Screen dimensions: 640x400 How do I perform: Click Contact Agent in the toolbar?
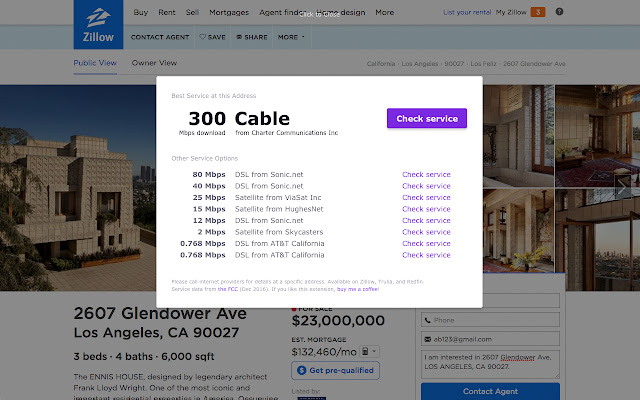[160, 37]
